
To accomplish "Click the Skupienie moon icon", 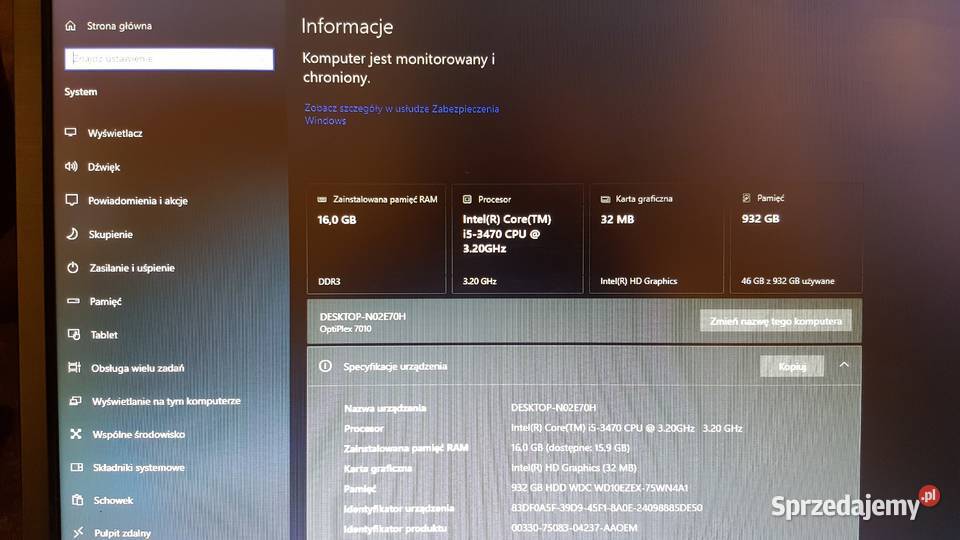I will pos(72,233).
